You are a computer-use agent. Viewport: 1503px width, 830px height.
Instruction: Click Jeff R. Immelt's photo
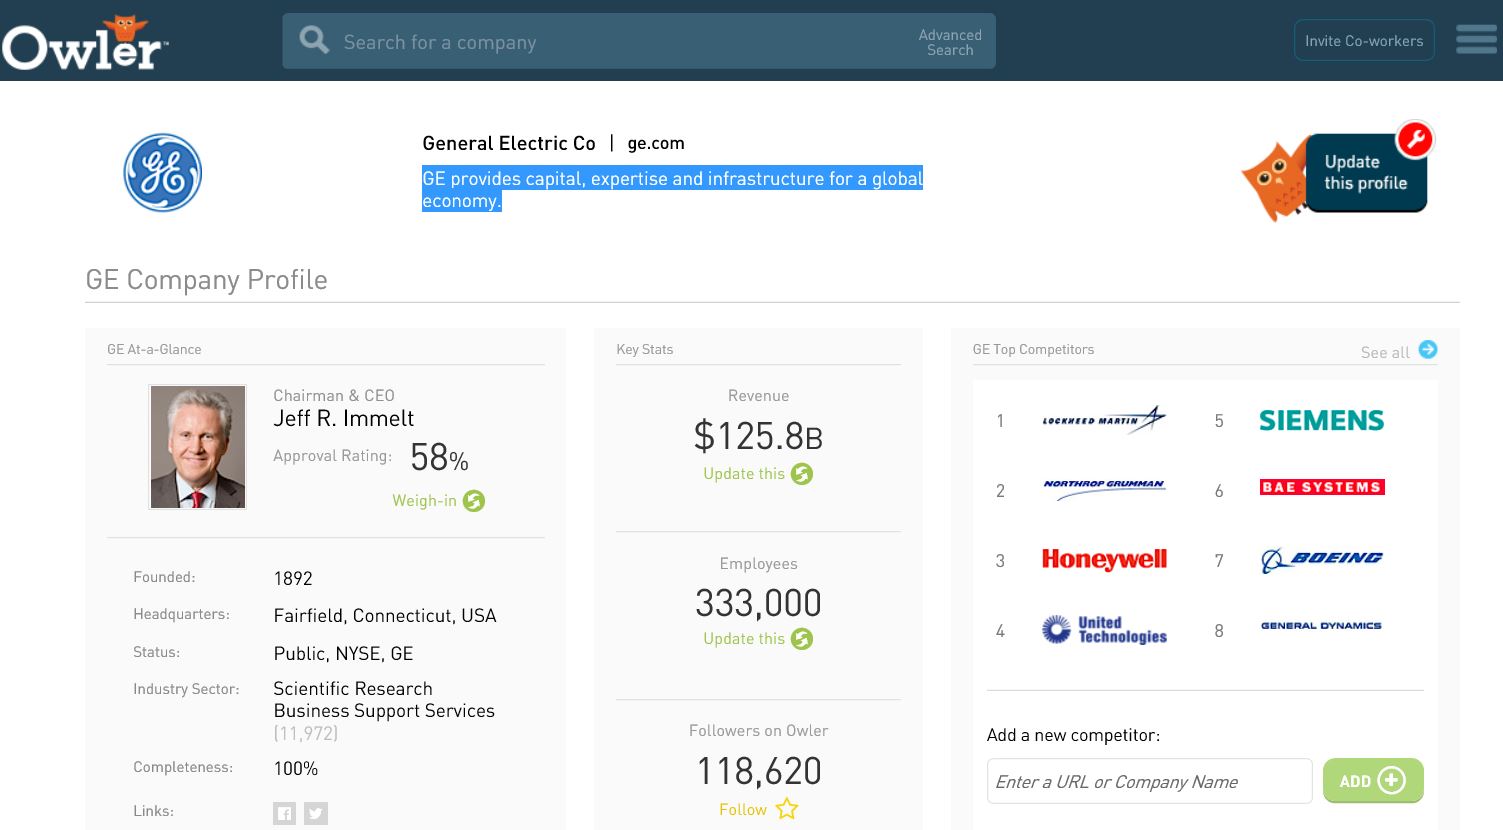tap(198, 447)
